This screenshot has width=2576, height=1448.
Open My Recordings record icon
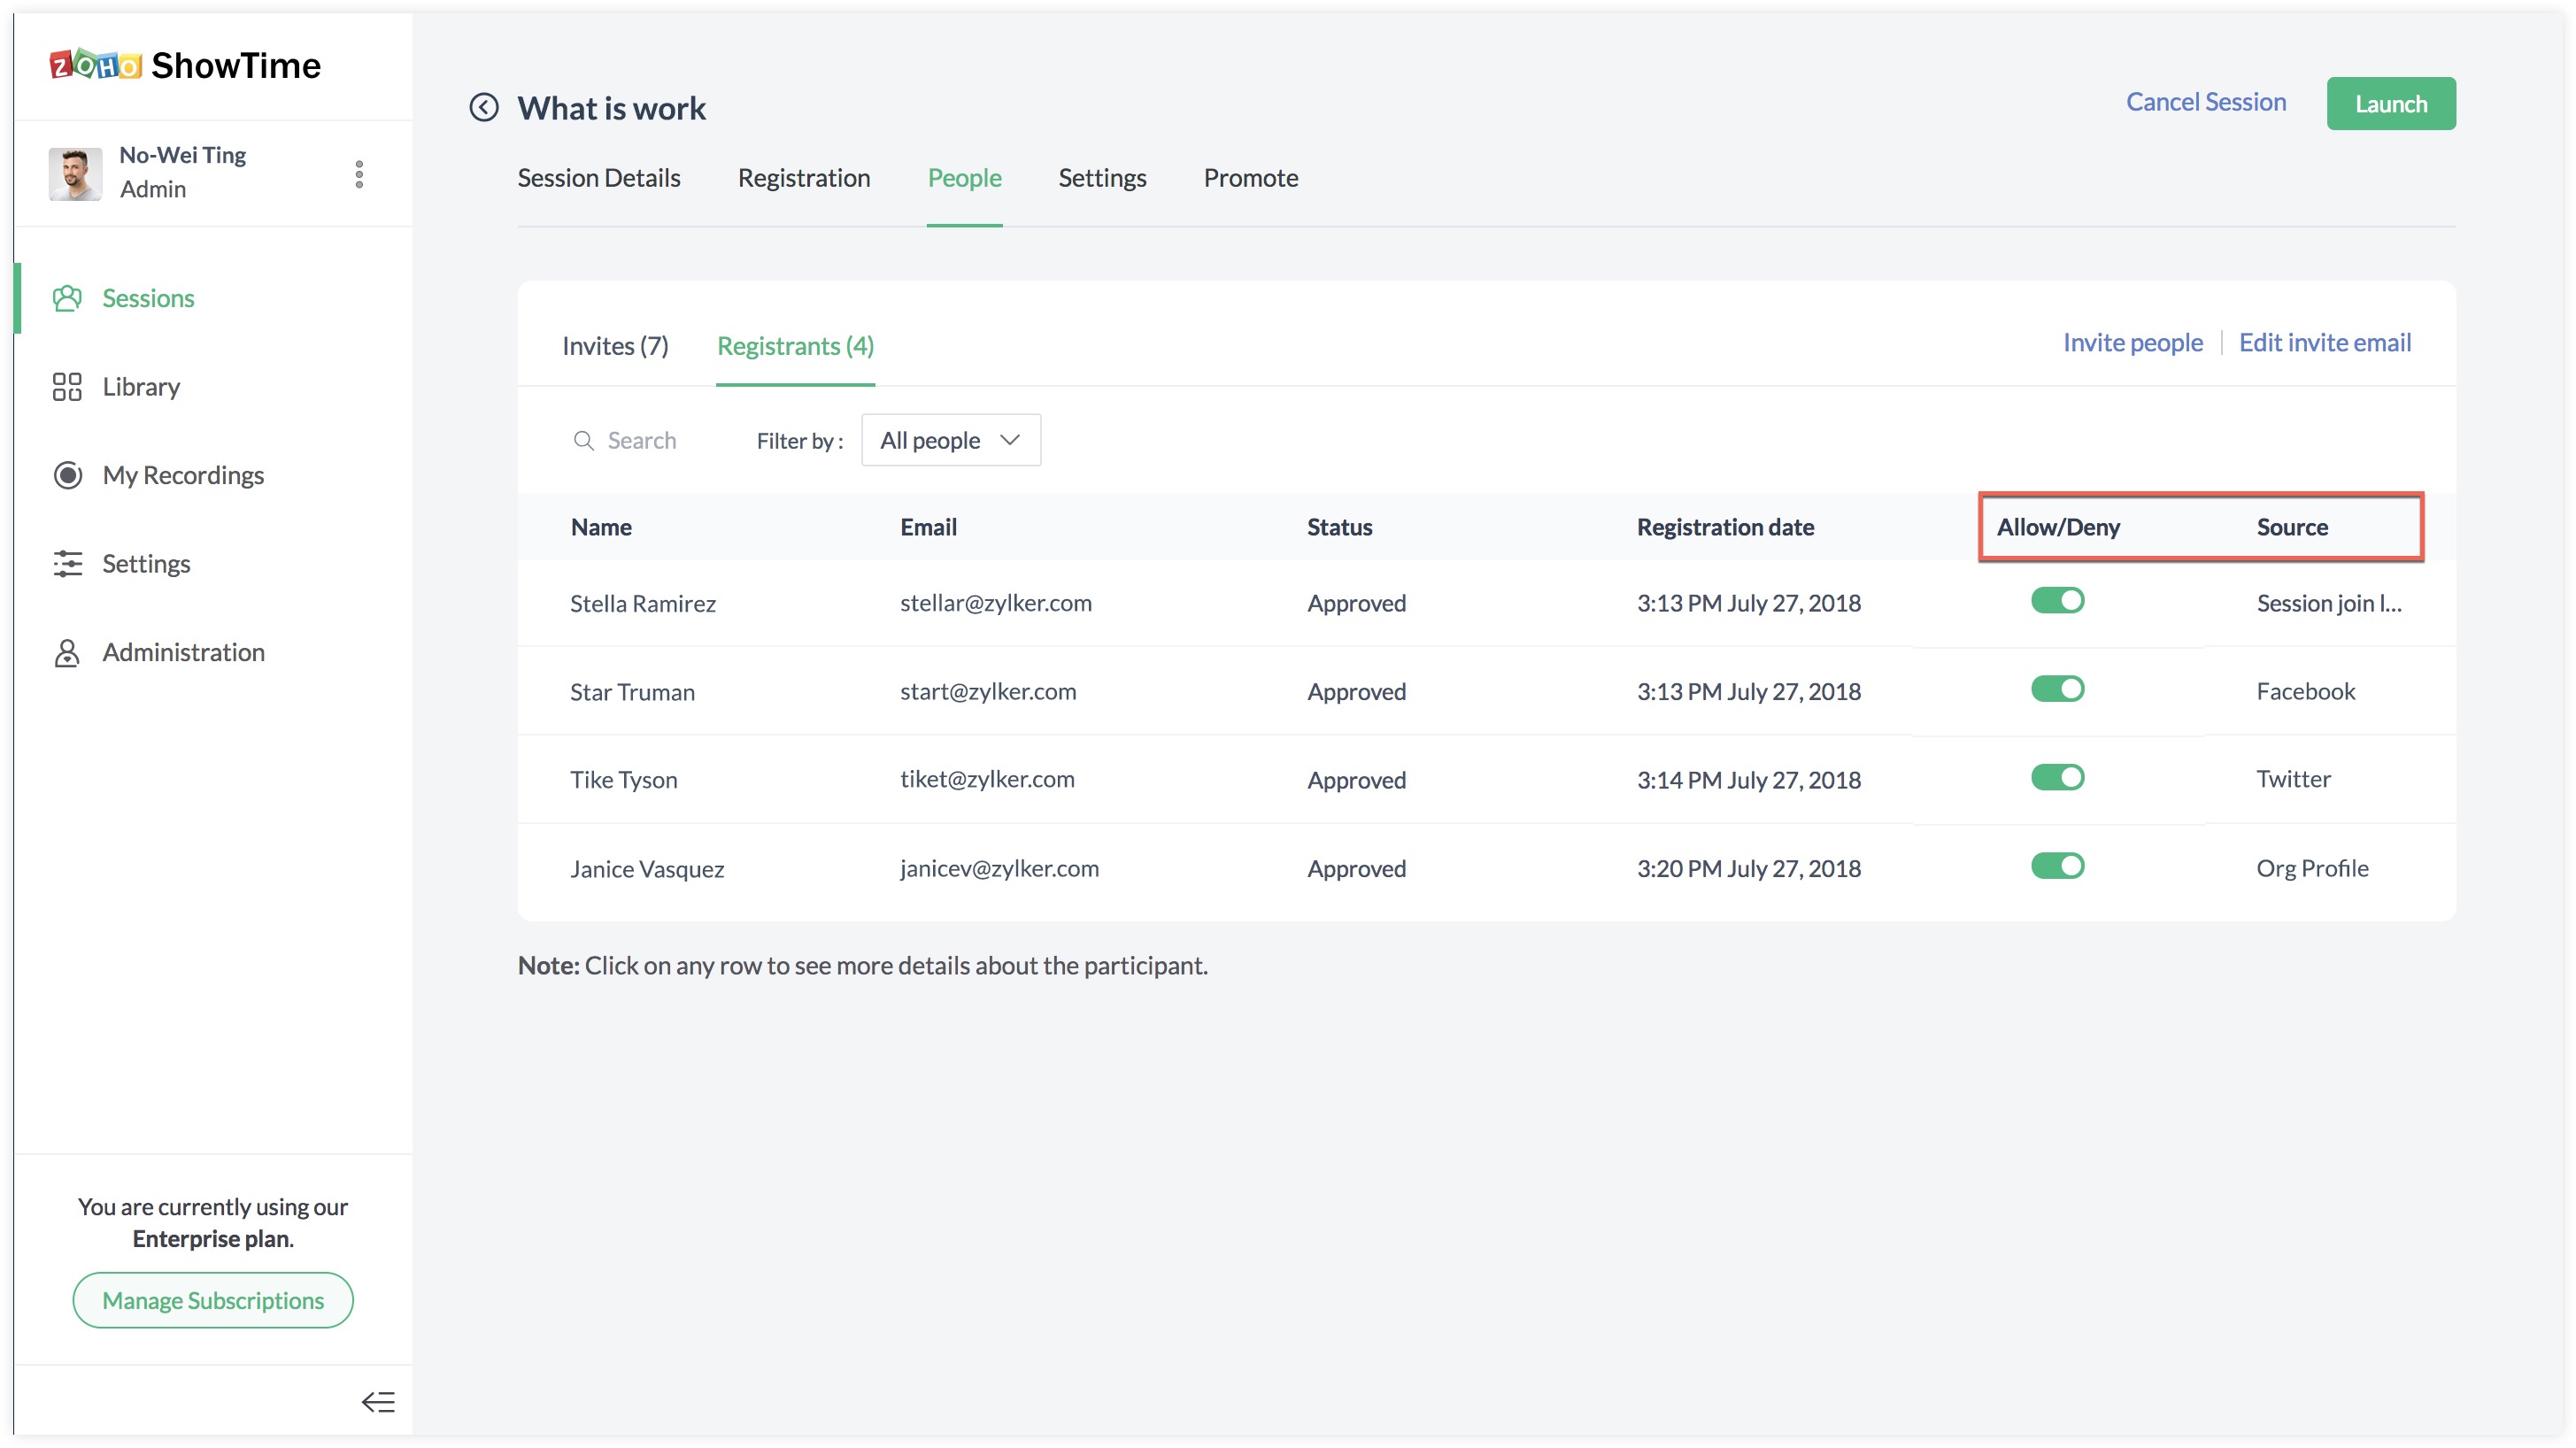(x=67, y=475)
